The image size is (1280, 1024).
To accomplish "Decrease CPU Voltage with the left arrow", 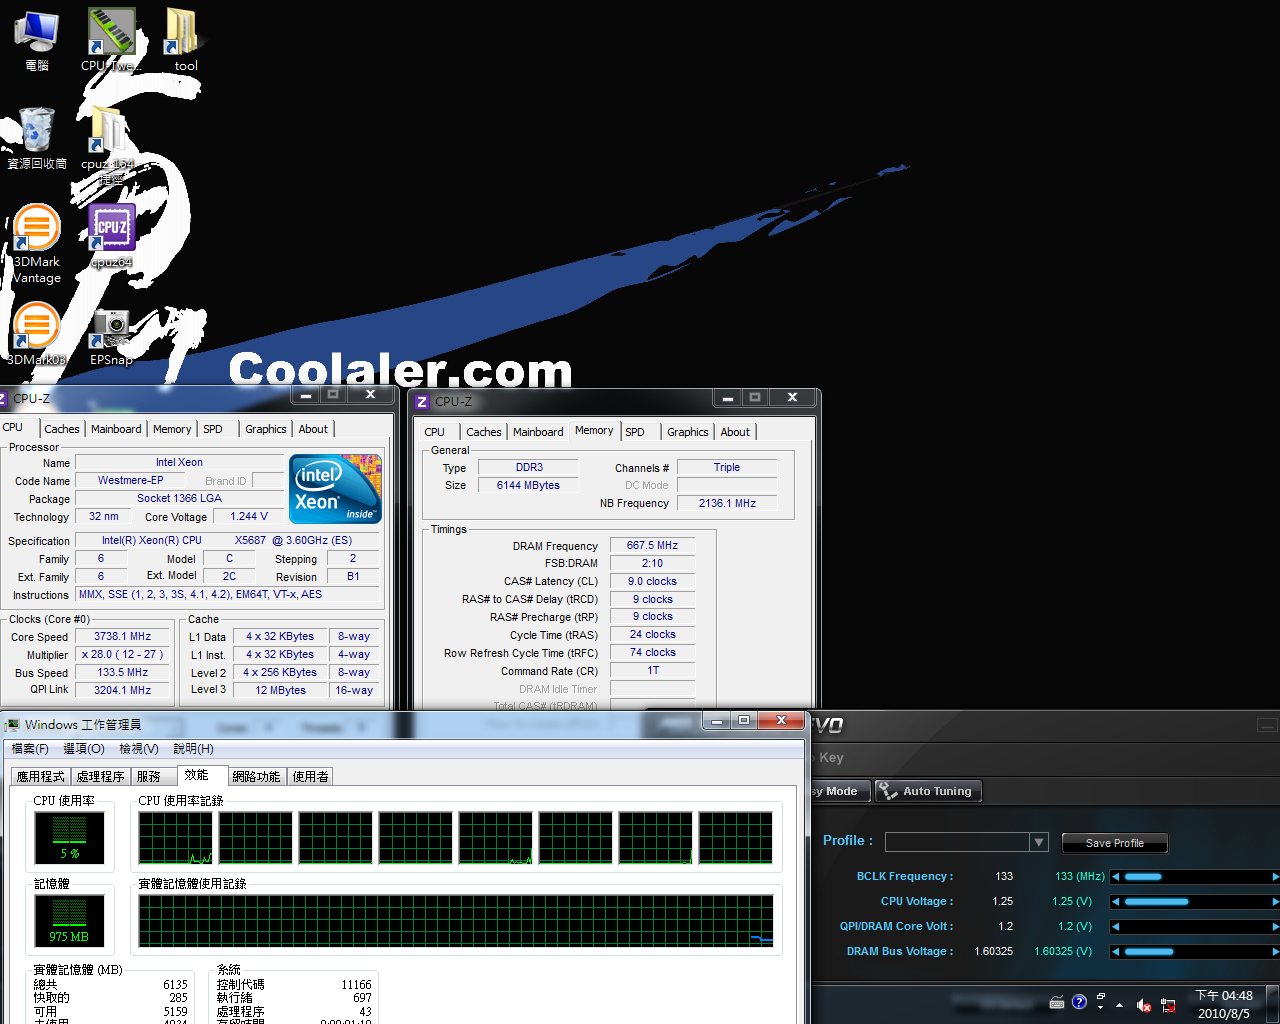I will click(x=1116, y=902).
